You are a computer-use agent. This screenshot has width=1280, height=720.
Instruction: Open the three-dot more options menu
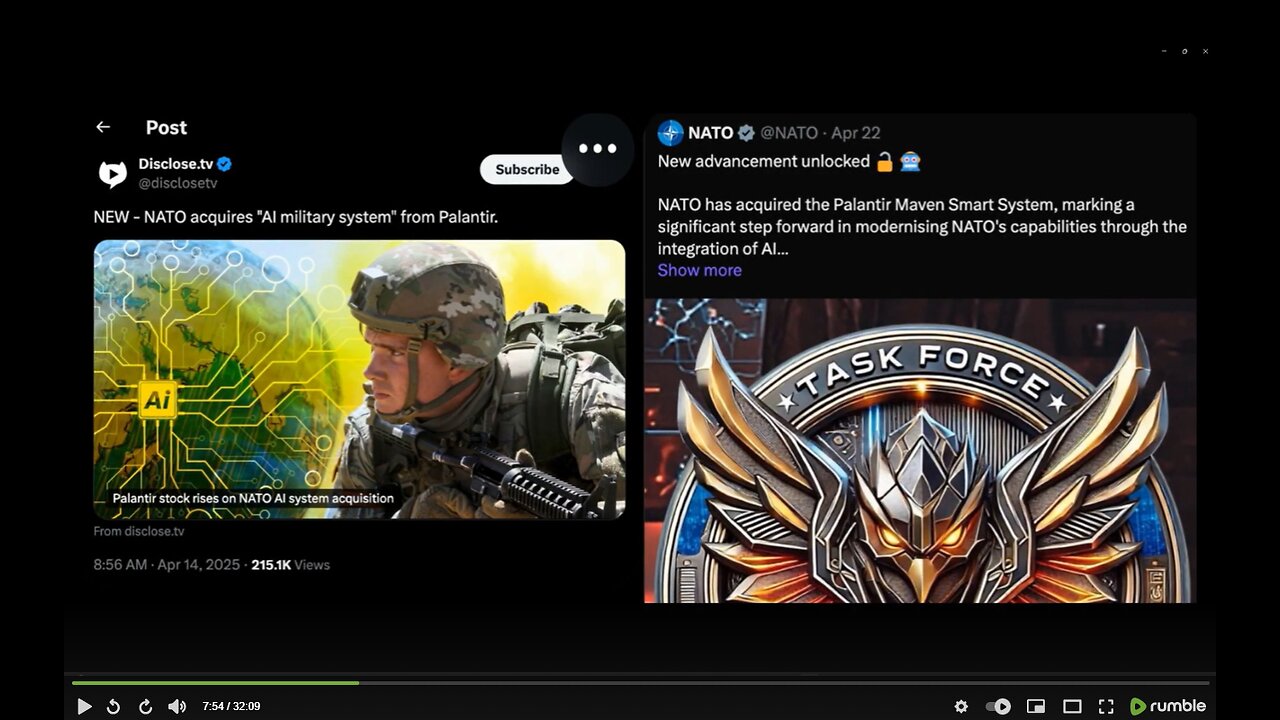pyautogui.click(x=598, y=149)
